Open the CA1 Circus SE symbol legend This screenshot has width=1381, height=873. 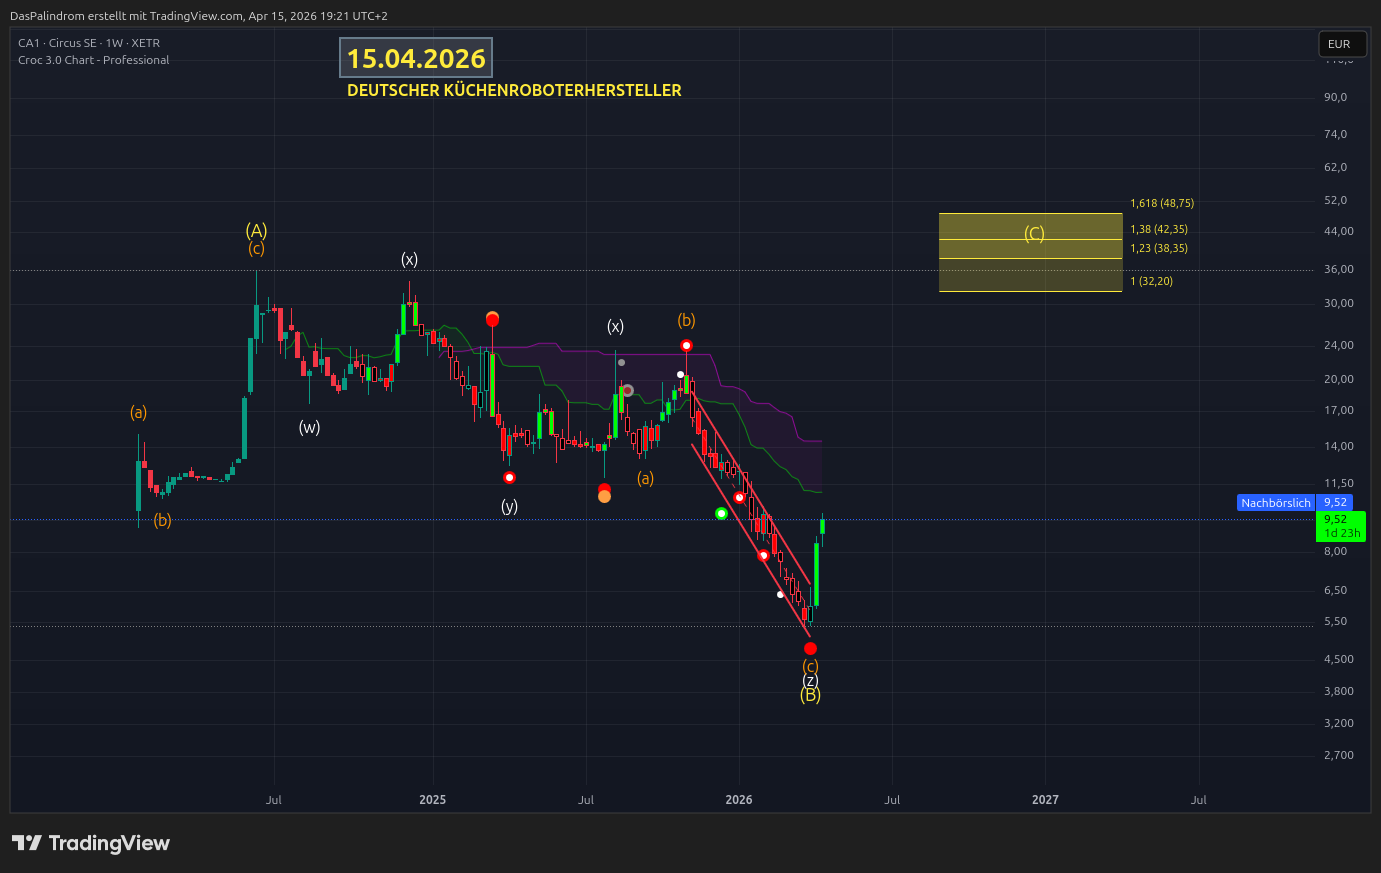click(x=89, y=43)
